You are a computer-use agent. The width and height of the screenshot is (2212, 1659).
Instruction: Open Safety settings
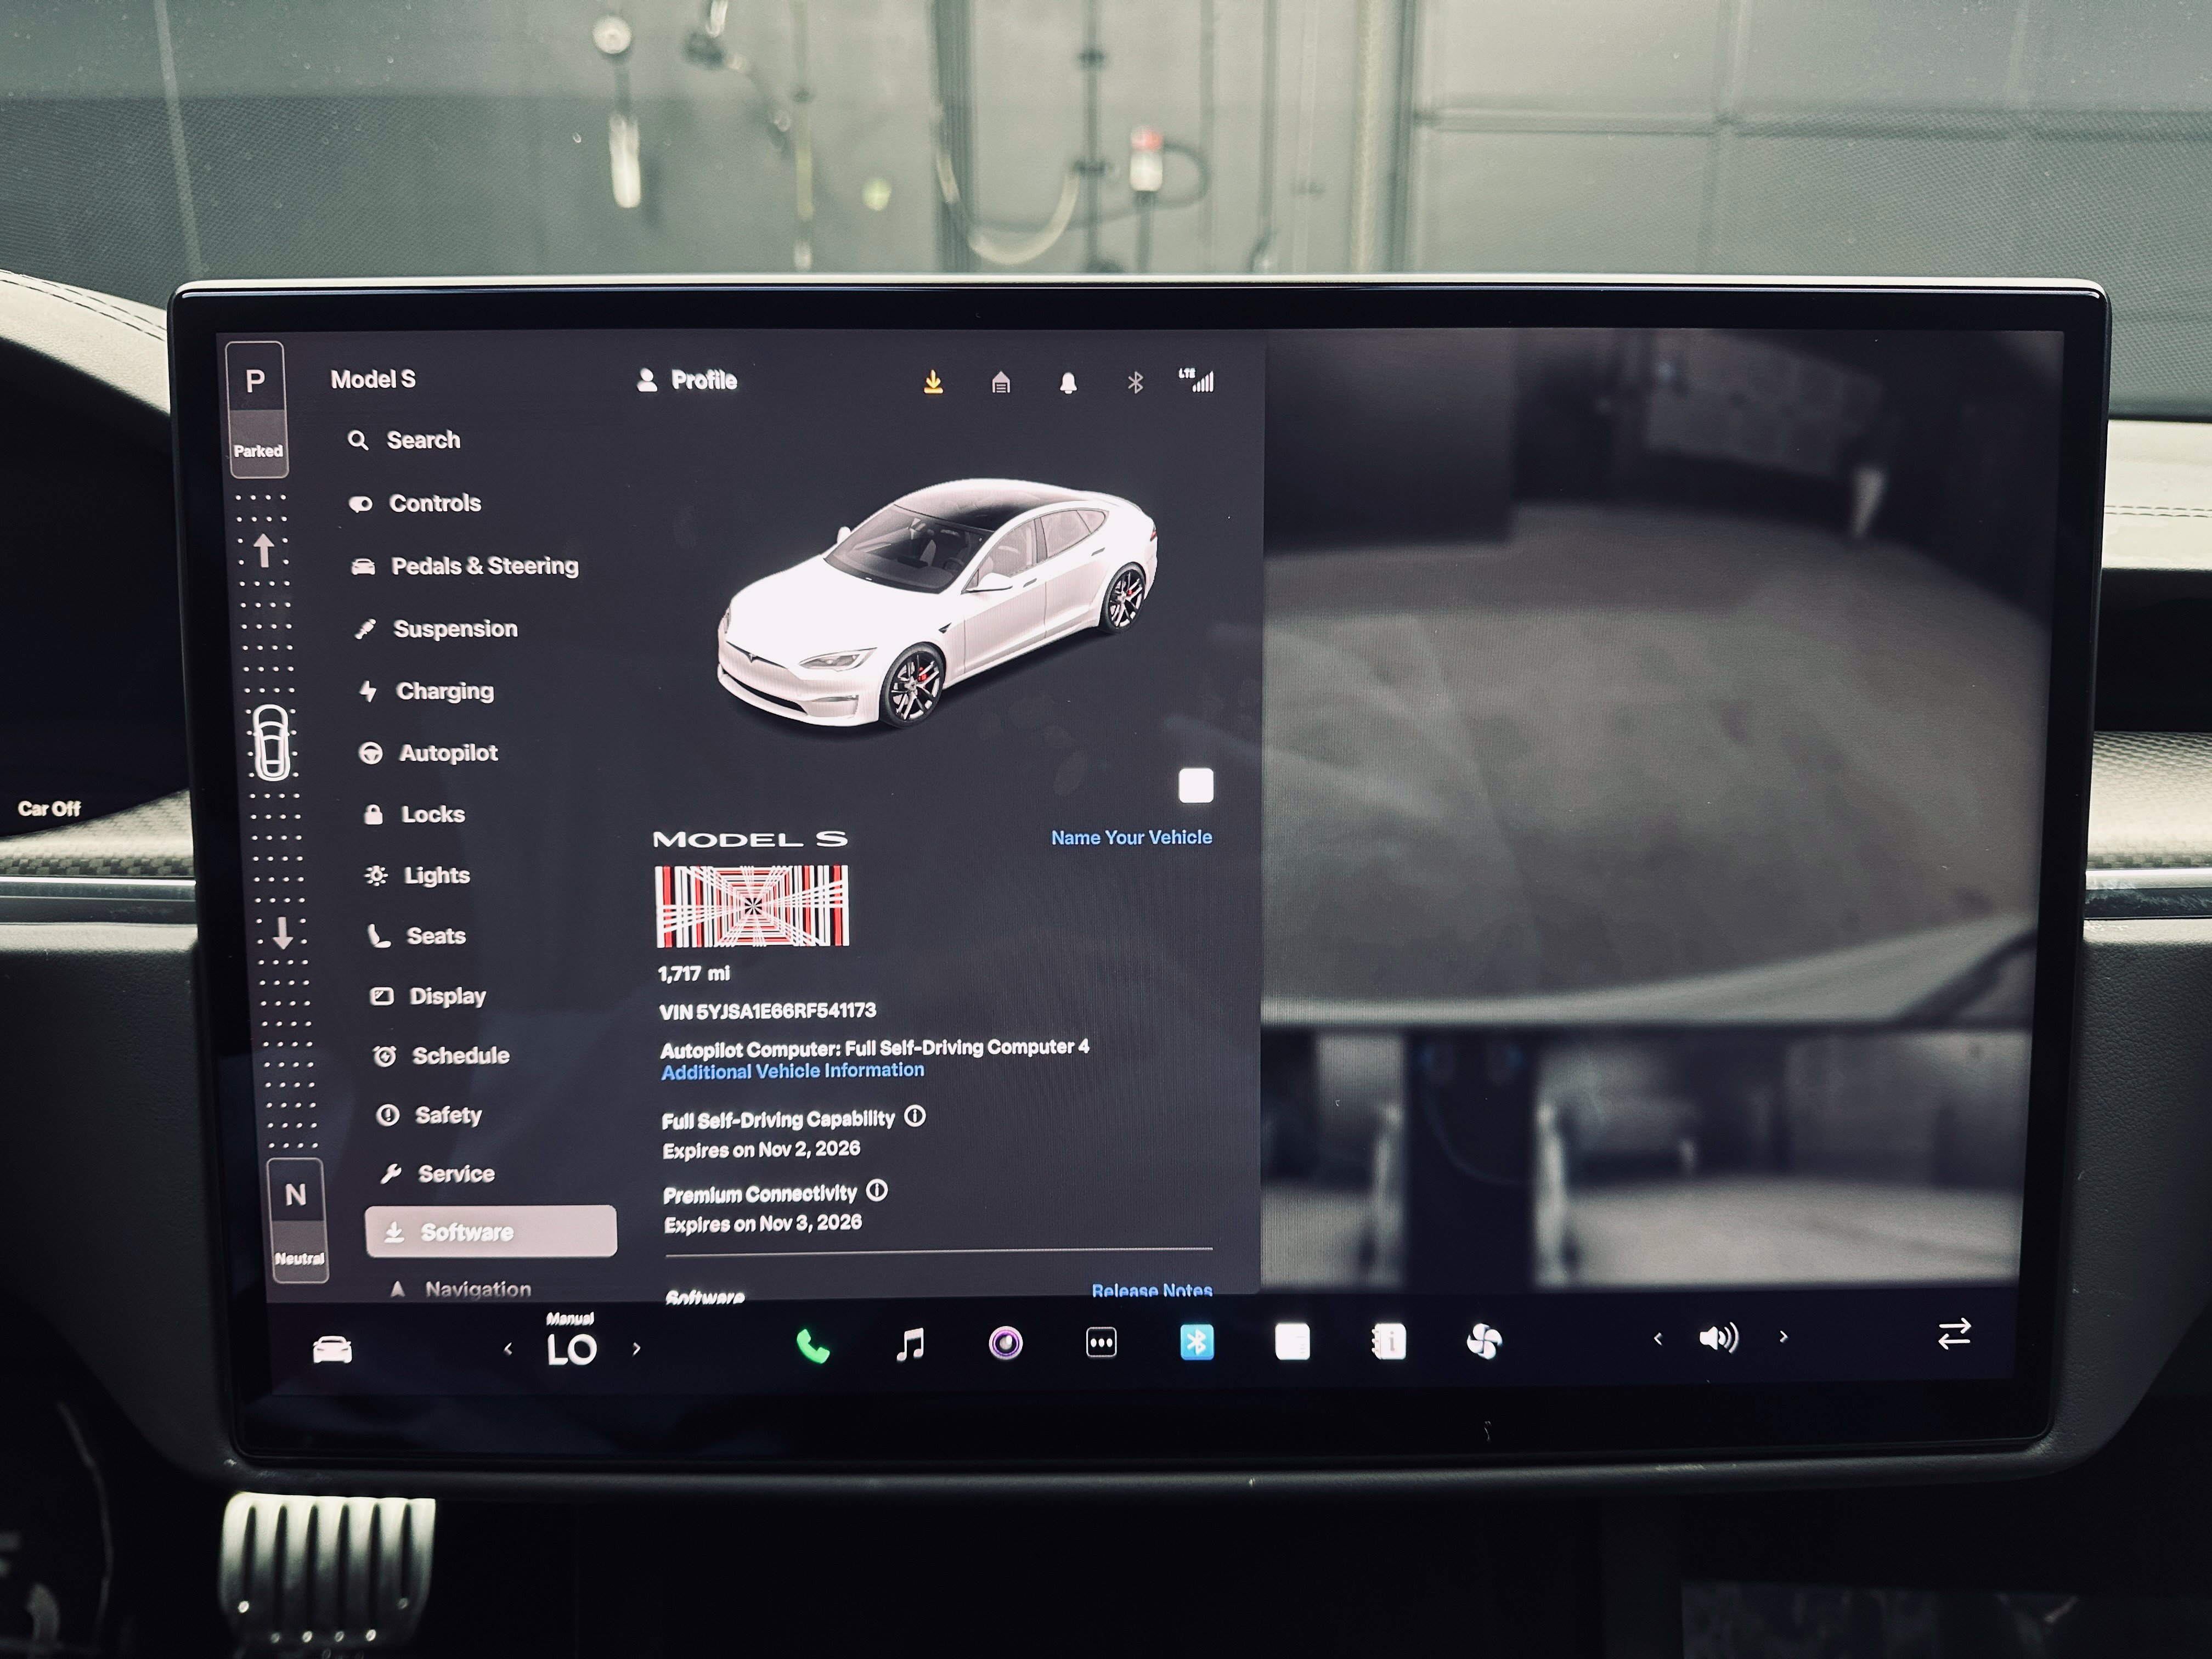click(x=429, y=1115)
